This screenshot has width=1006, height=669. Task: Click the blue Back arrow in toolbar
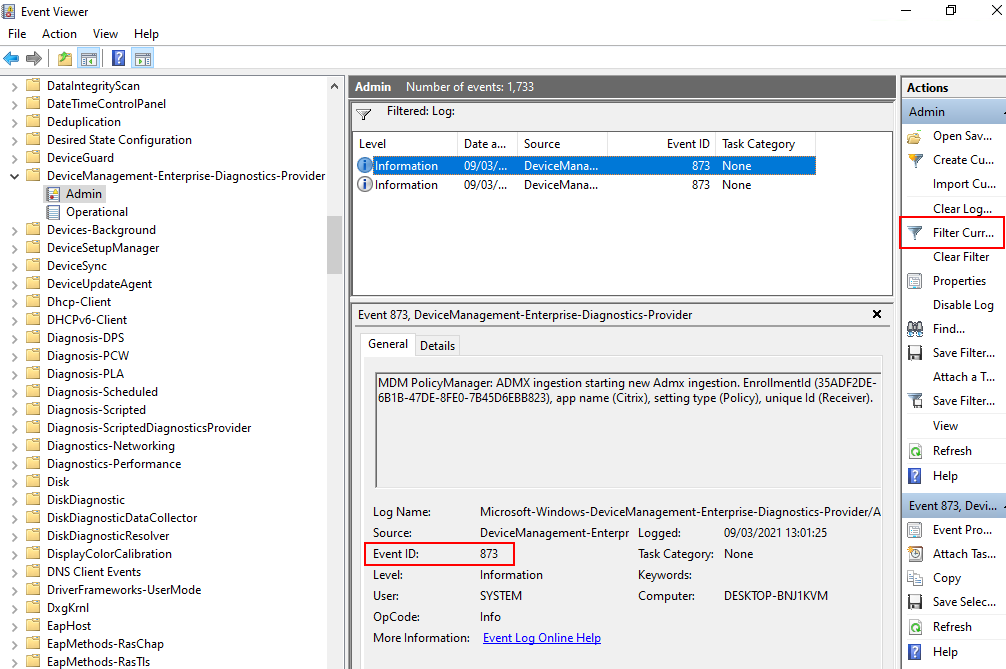coord(12,59)
